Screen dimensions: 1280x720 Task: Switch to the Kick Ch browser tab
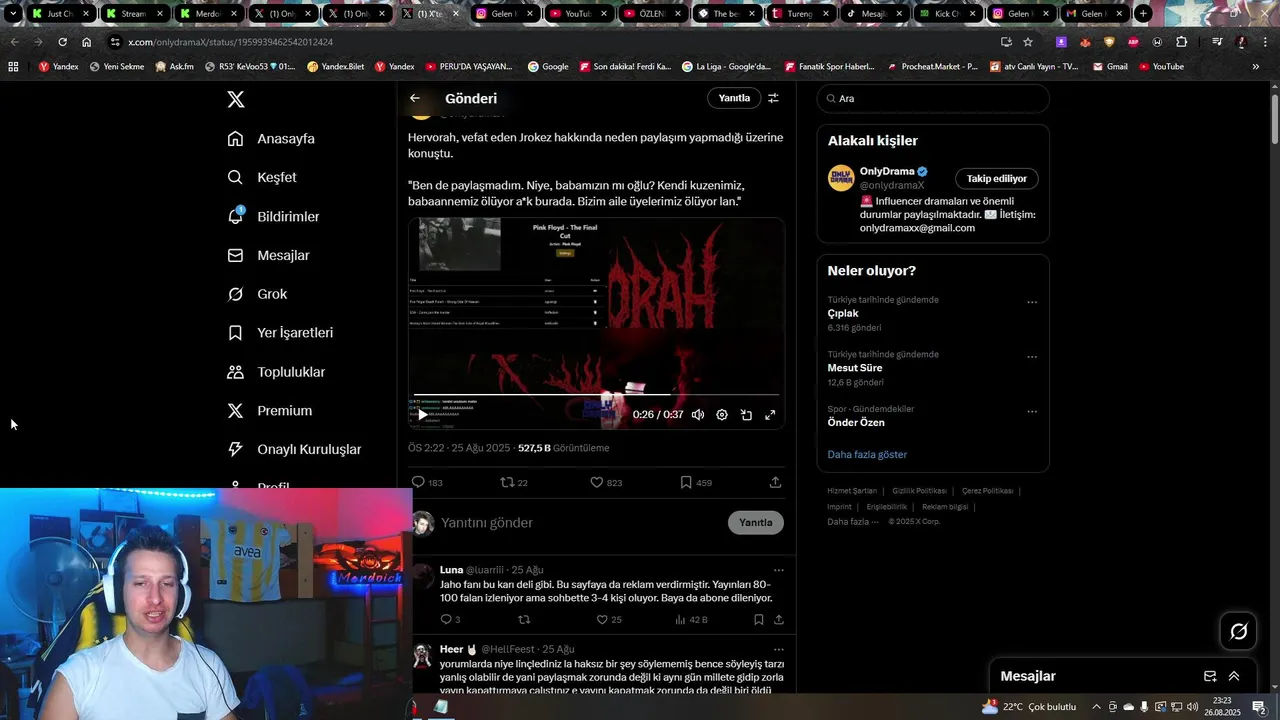947,14
